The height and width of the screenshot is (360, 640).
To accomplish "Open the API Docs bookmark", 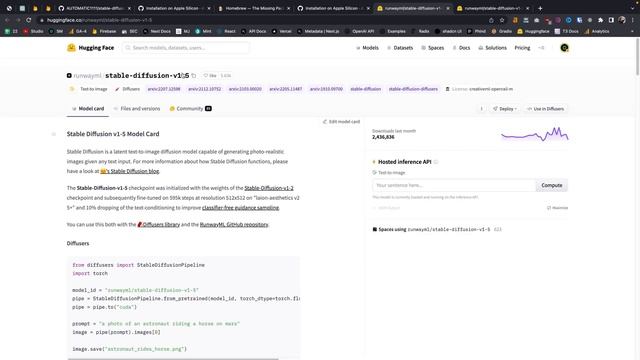I will (x=254, y=31).
